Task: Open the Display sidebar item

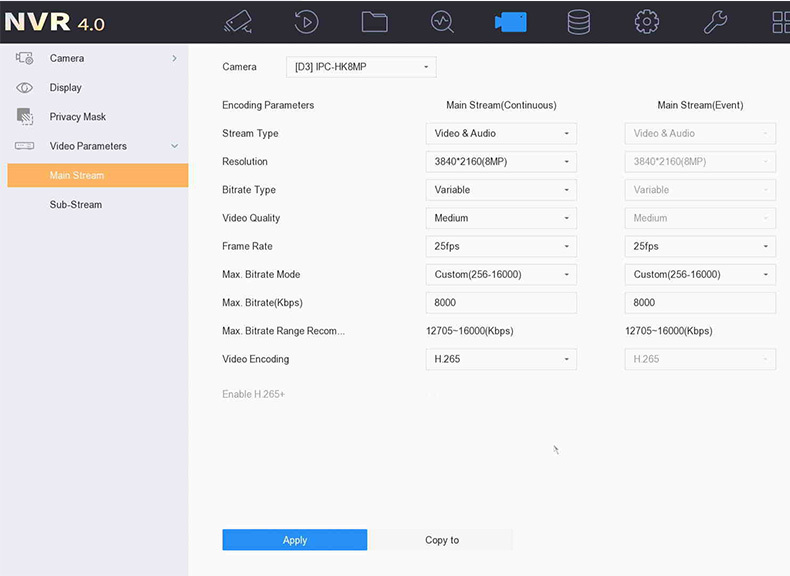Action: click(66, 88)
